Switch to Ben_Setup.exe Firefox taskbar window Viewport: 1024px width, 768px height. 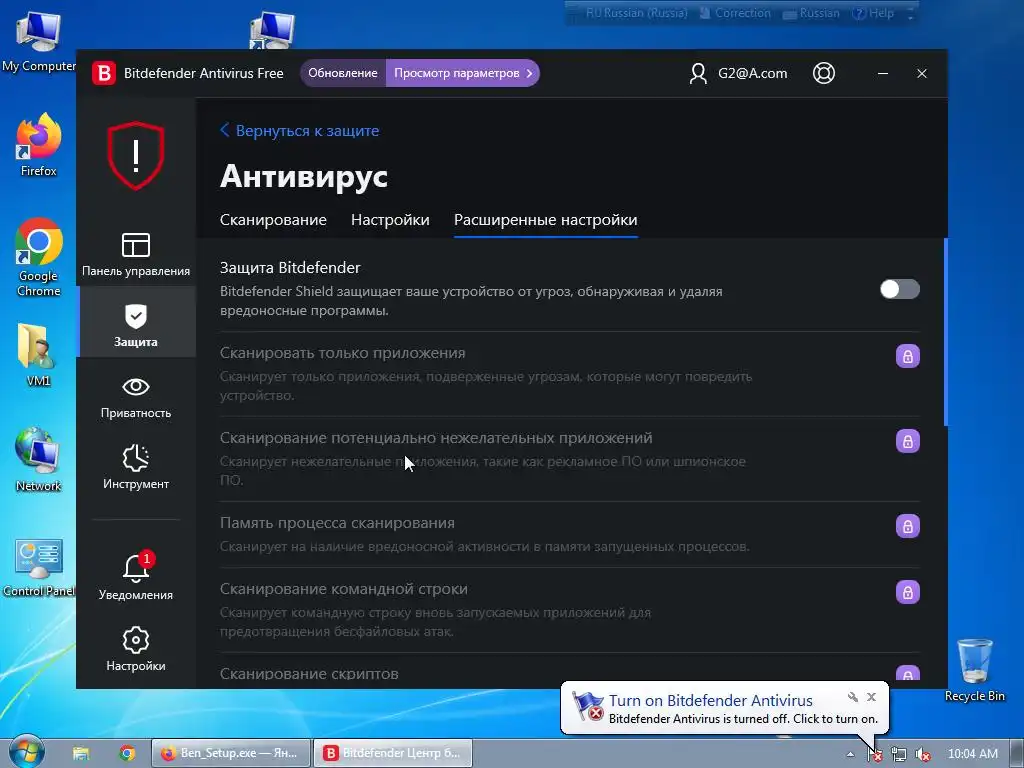point(229,753)
